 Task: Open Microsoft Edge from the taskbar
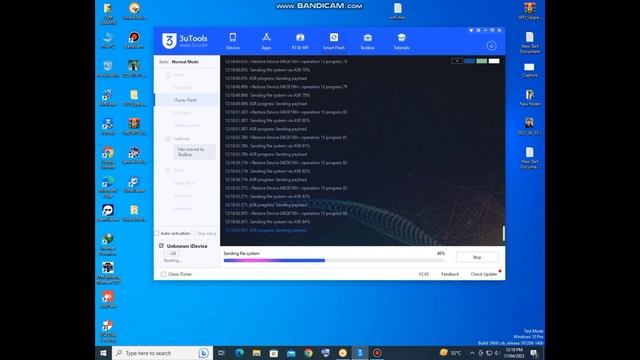point(239,353)
